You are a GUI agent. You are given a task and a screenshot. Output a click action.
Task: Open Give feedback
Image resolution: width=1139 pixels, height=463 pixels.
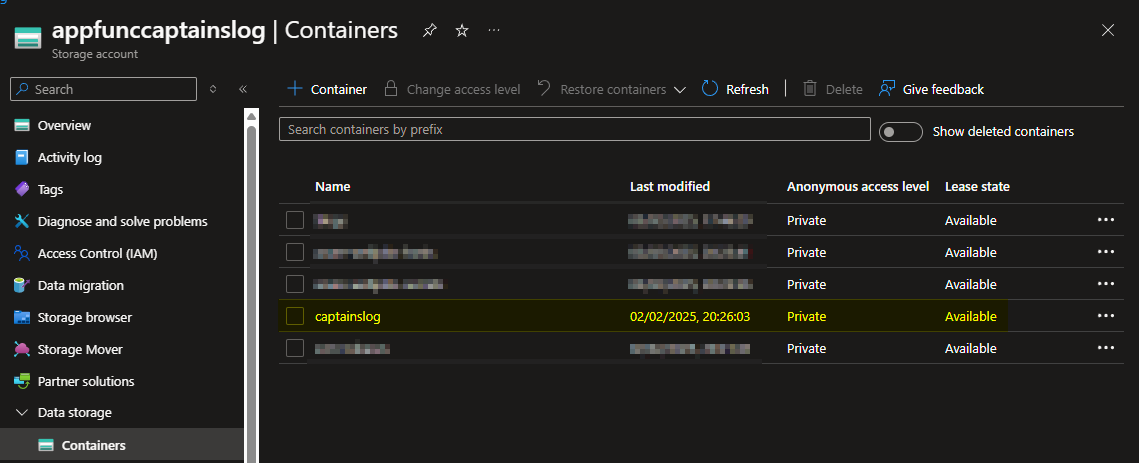pos(931,89)
